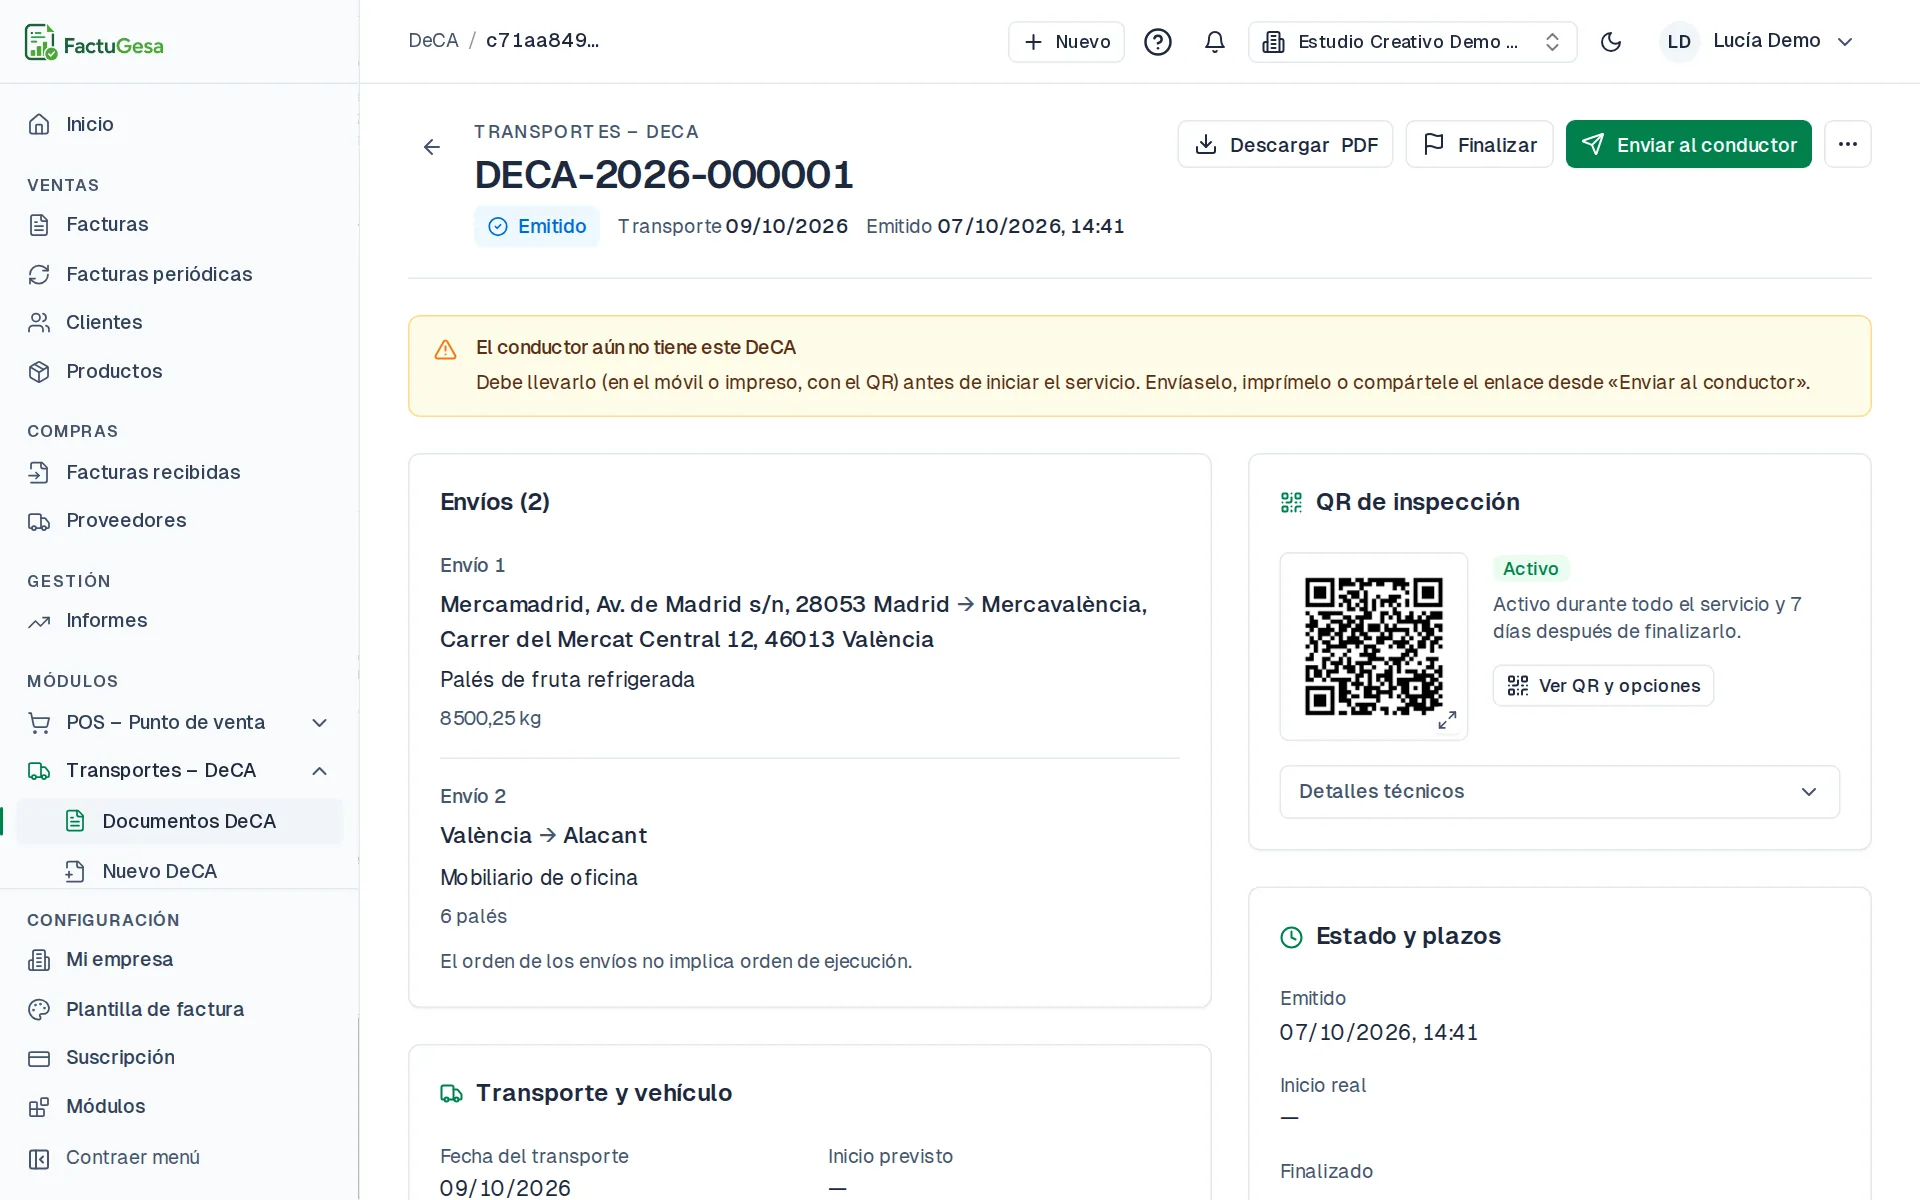Image resolution: width=1920 pixels, height=1200 pixels.
Task: Click the LD avatar
Action: [1679, 42]
